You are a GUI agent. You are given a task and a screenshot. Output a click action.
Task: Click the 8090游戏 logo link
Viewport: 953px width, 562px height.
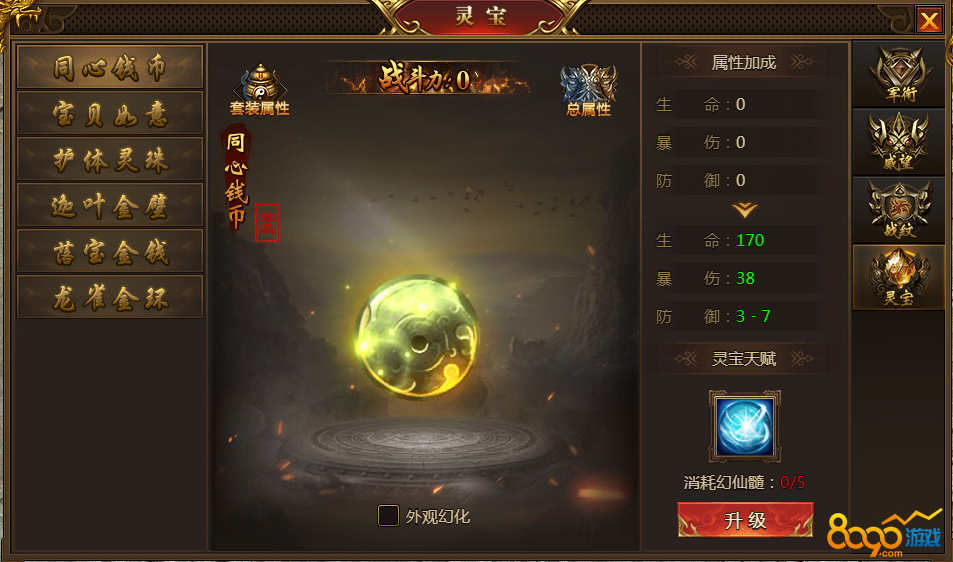(x=884, y=533)
